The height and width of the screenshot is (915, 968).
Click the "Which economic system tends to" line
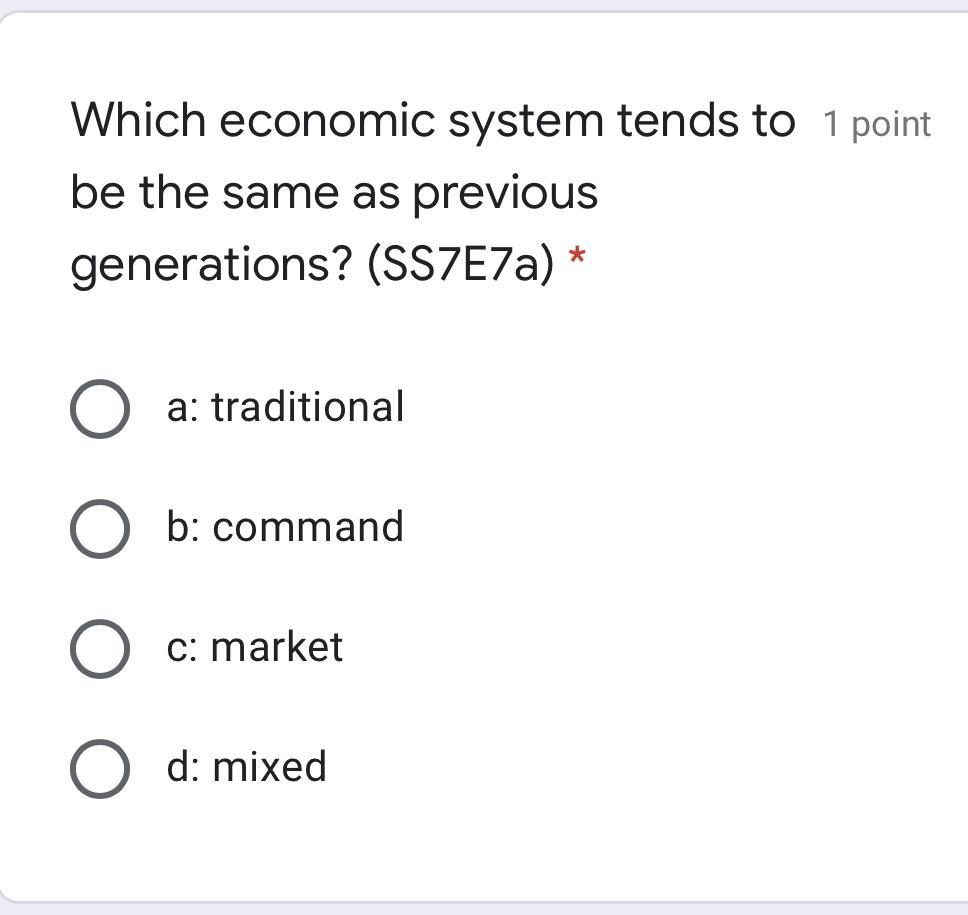432,121
